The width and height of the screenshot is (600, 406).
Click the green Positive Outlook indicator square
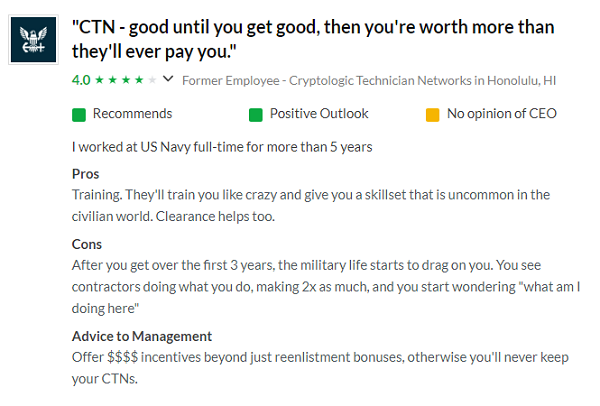click(256, 114)
